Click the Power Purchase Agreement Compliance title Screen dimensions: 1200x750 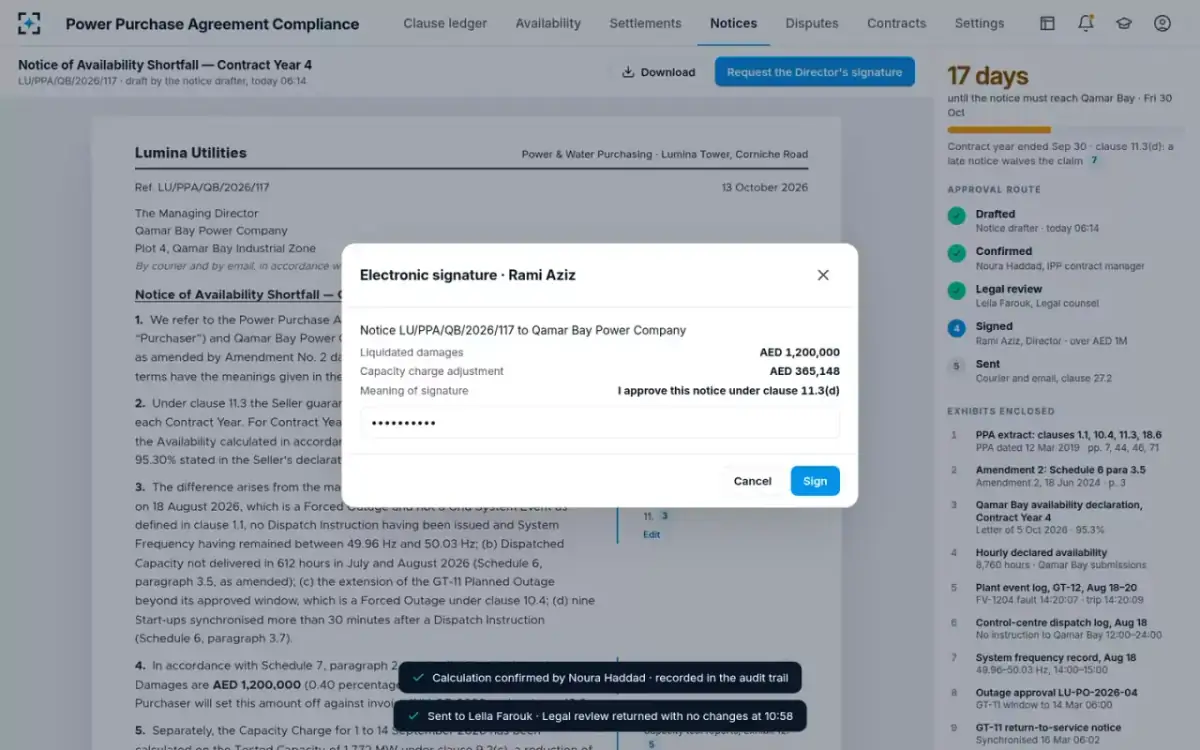(212, 24)
